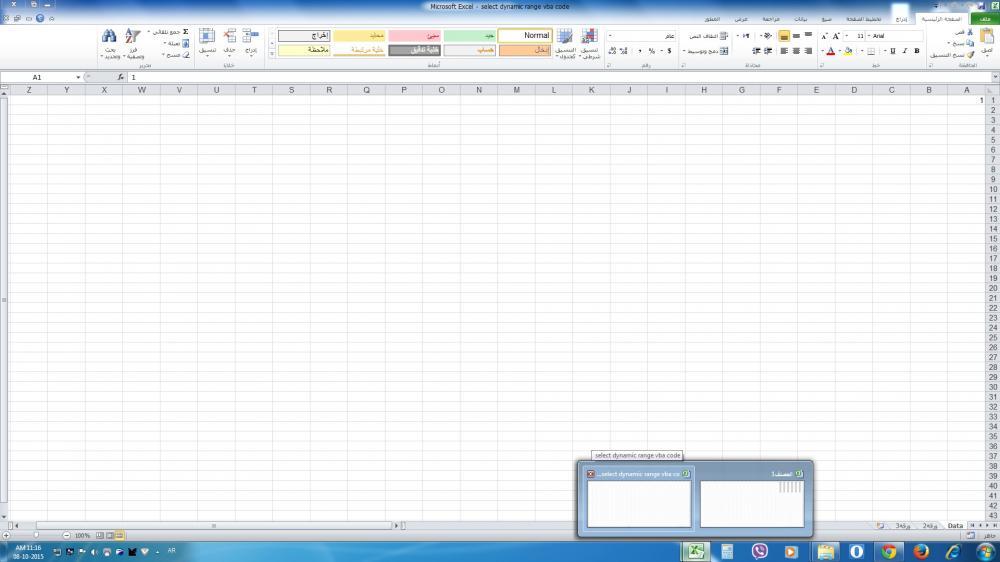Toggle align text left
The height and width of the screenshot is (562, 1000).
(x=784, y=51)
